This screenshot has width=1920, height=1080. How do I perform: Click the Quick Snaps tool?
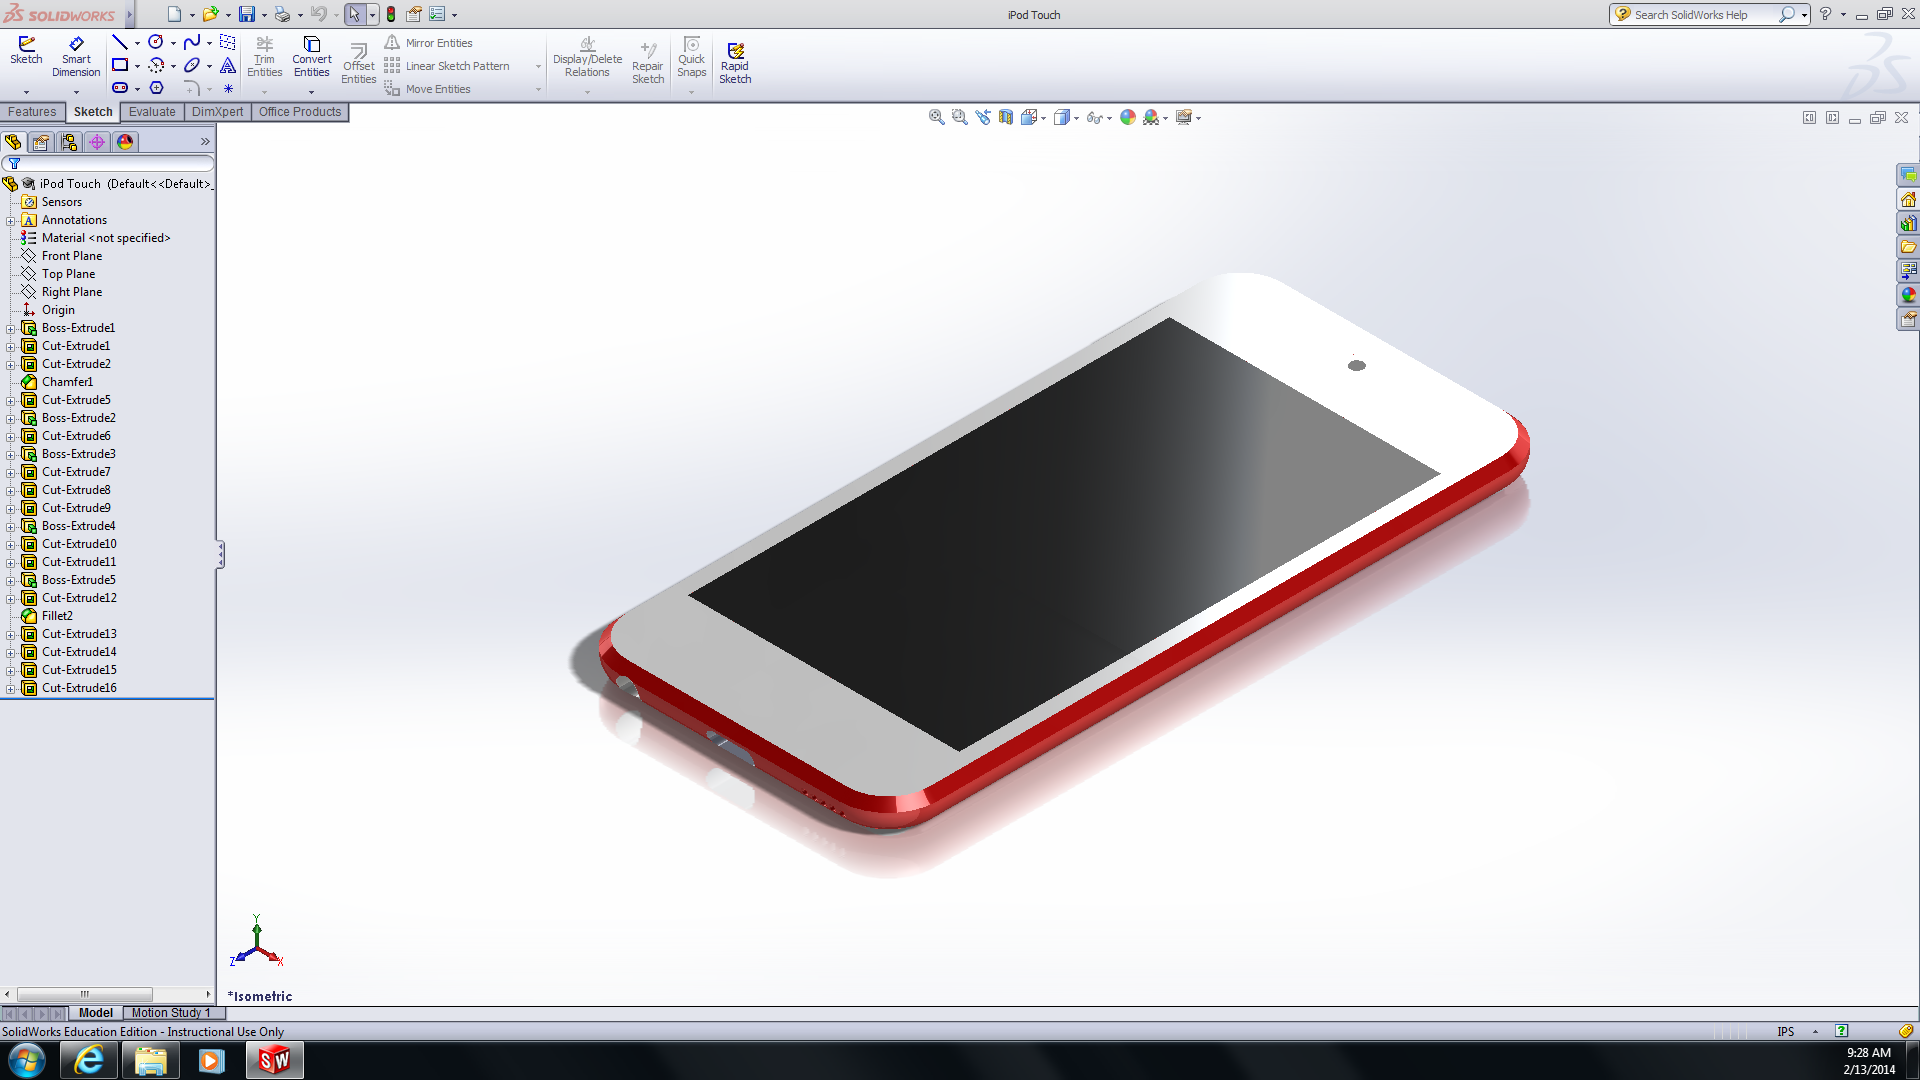tap(691, 57)
